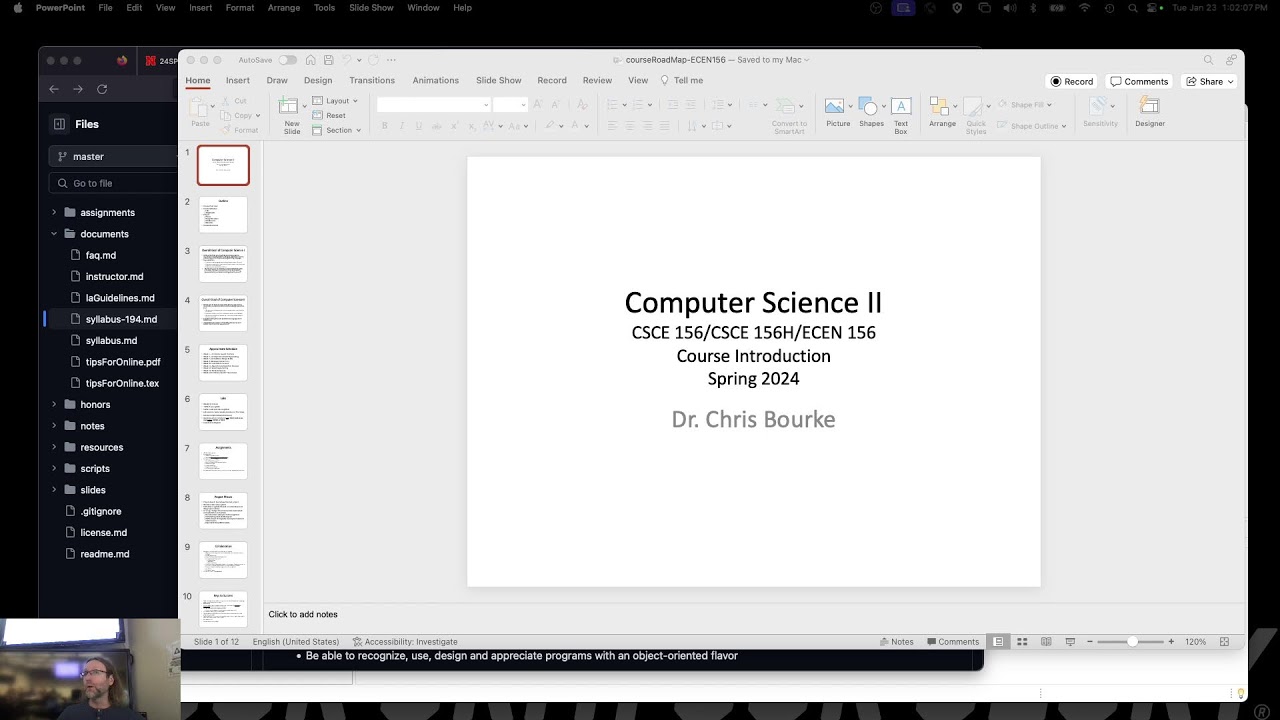Open the Insert ribbon tab
Screen dimensions: 1280x720
pyautogui.click(x=238, y=80)
